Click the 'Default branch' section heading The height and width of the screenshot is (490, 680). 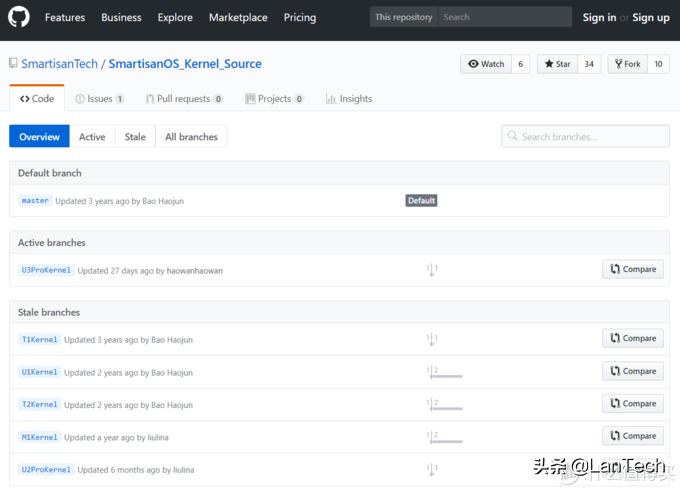pyautogui.click(x=50, y=173)
